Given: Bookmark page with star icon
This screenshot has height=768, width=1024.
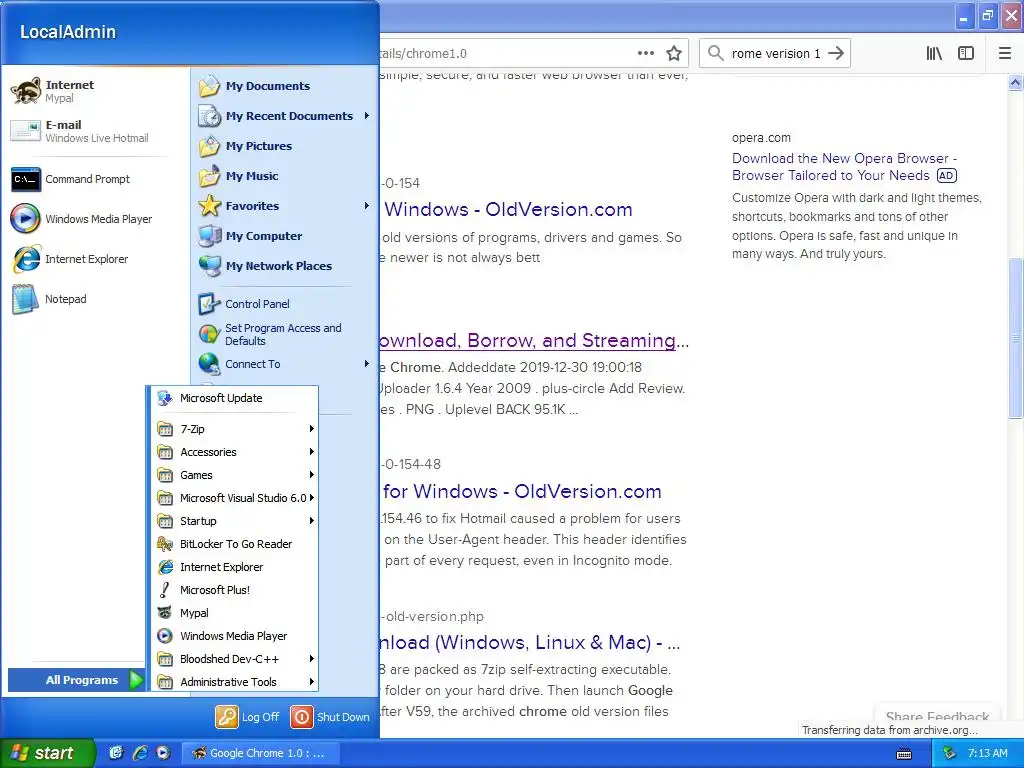Looking at the screenshot, I should pos(674,54).
